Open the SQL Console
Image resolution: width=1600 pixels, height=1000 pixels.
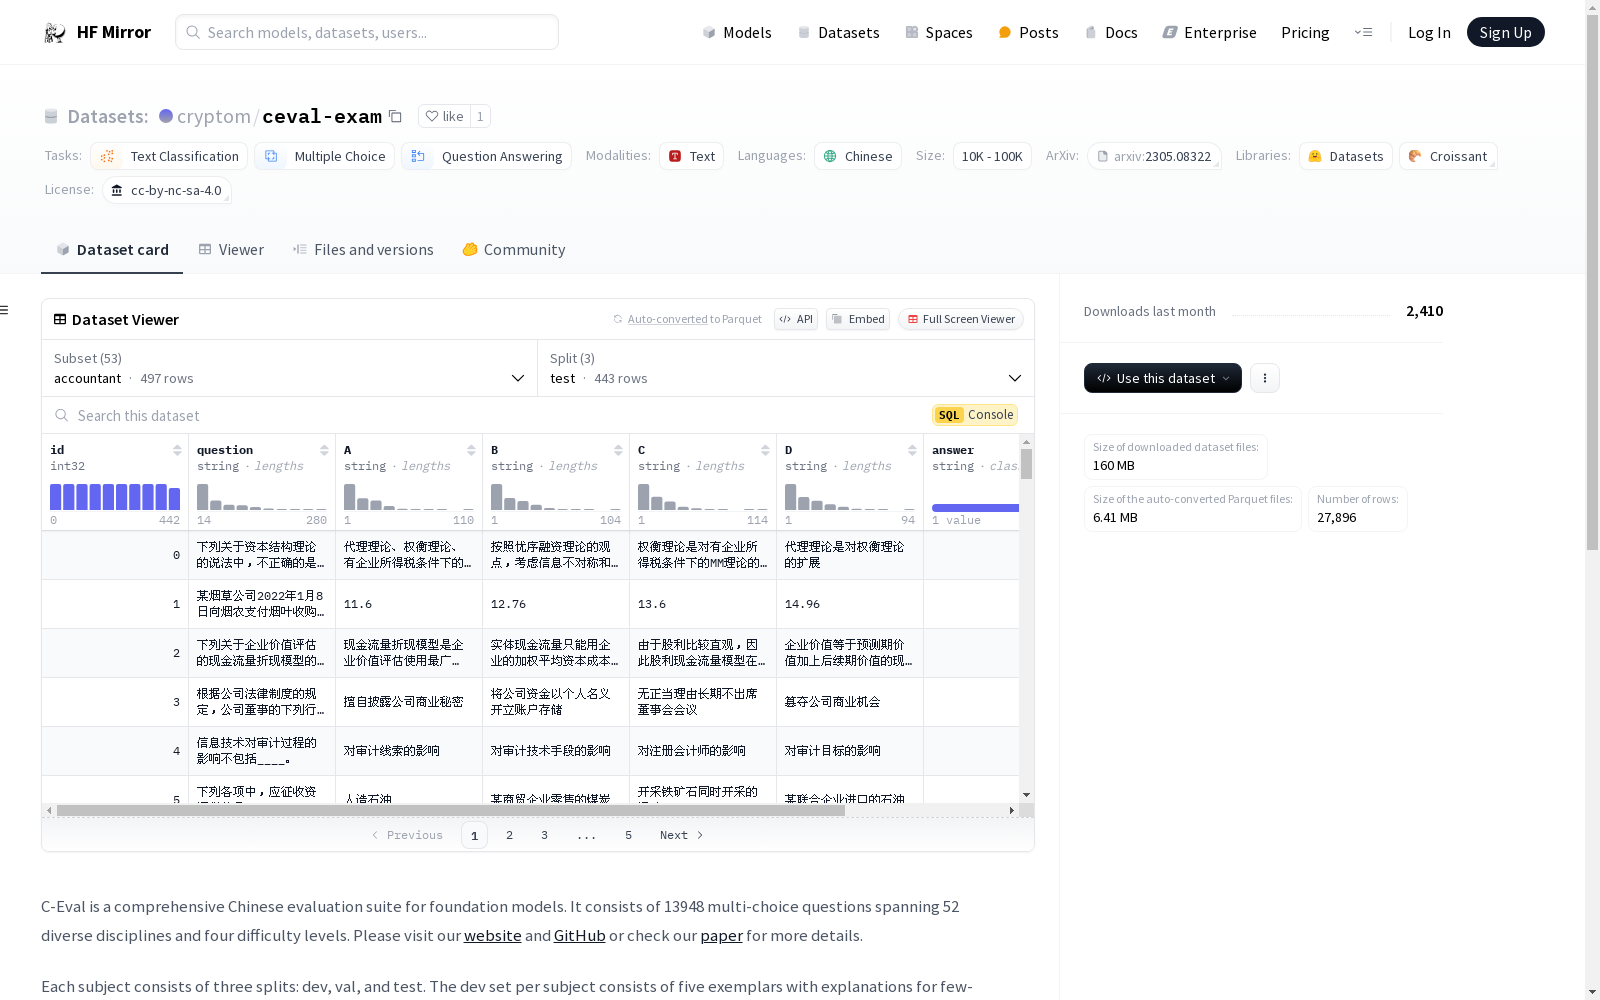tap(975, 415)
